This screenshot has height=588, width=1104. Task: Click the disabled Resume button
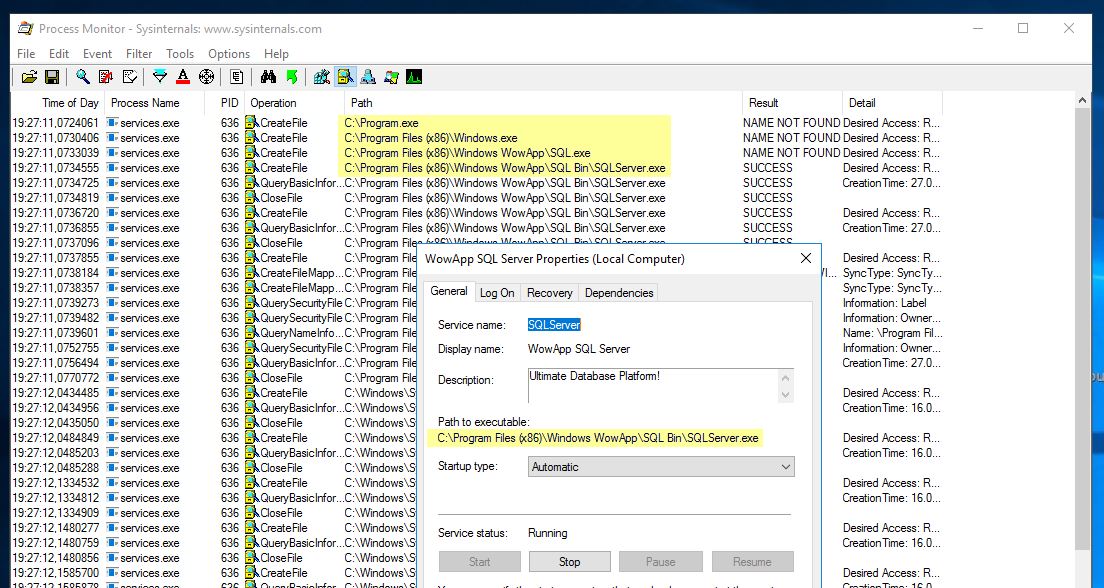752,561
